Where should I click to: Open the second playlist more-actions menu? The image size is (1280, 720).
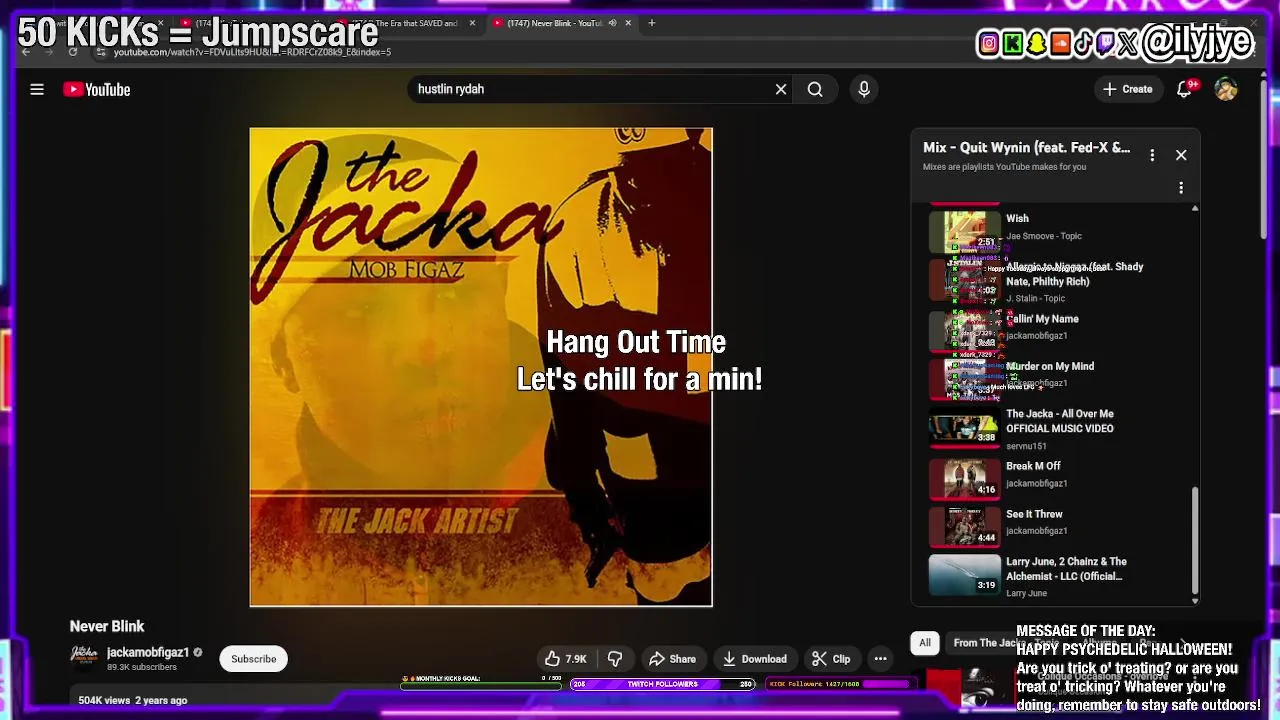point(1181,188)
